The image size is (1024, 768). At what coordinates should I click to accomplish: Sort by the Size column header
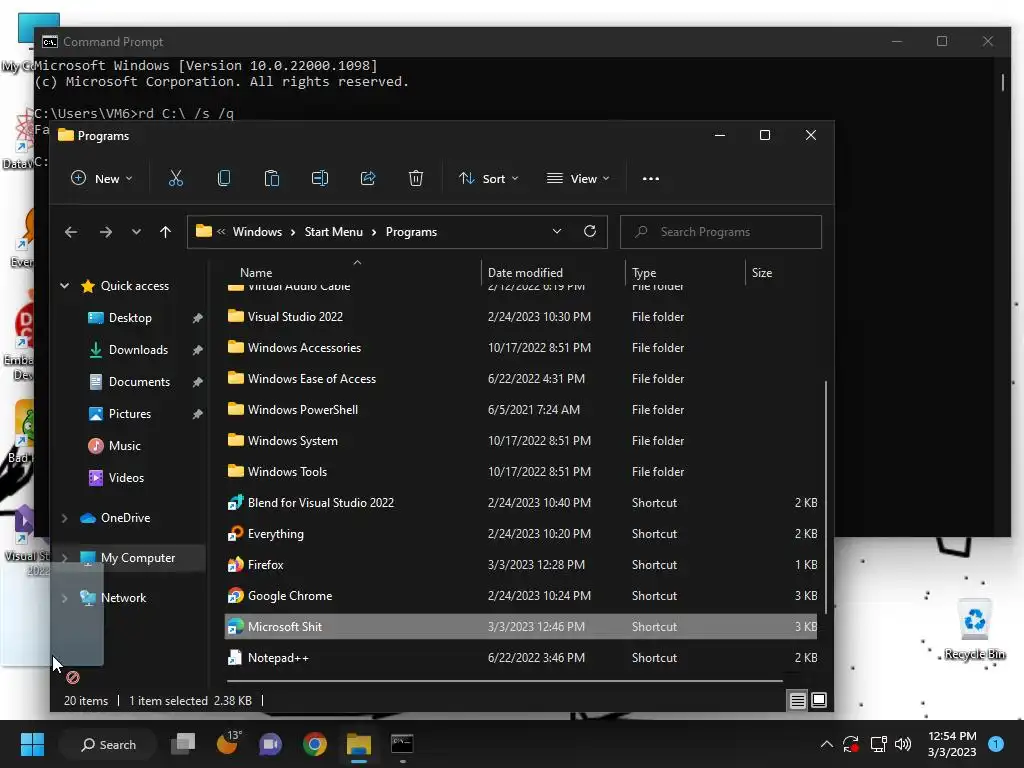(782, 272)
